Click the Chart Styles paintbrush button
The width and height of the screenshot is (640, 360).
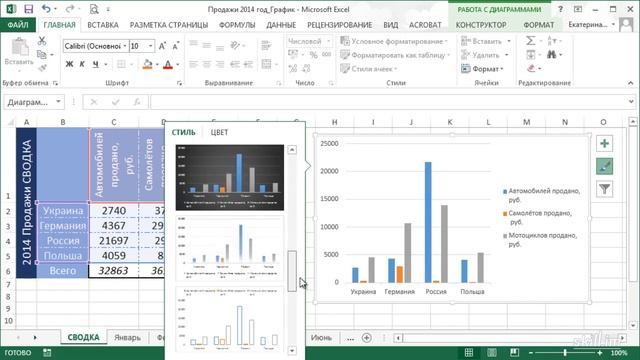click(604, 166)
